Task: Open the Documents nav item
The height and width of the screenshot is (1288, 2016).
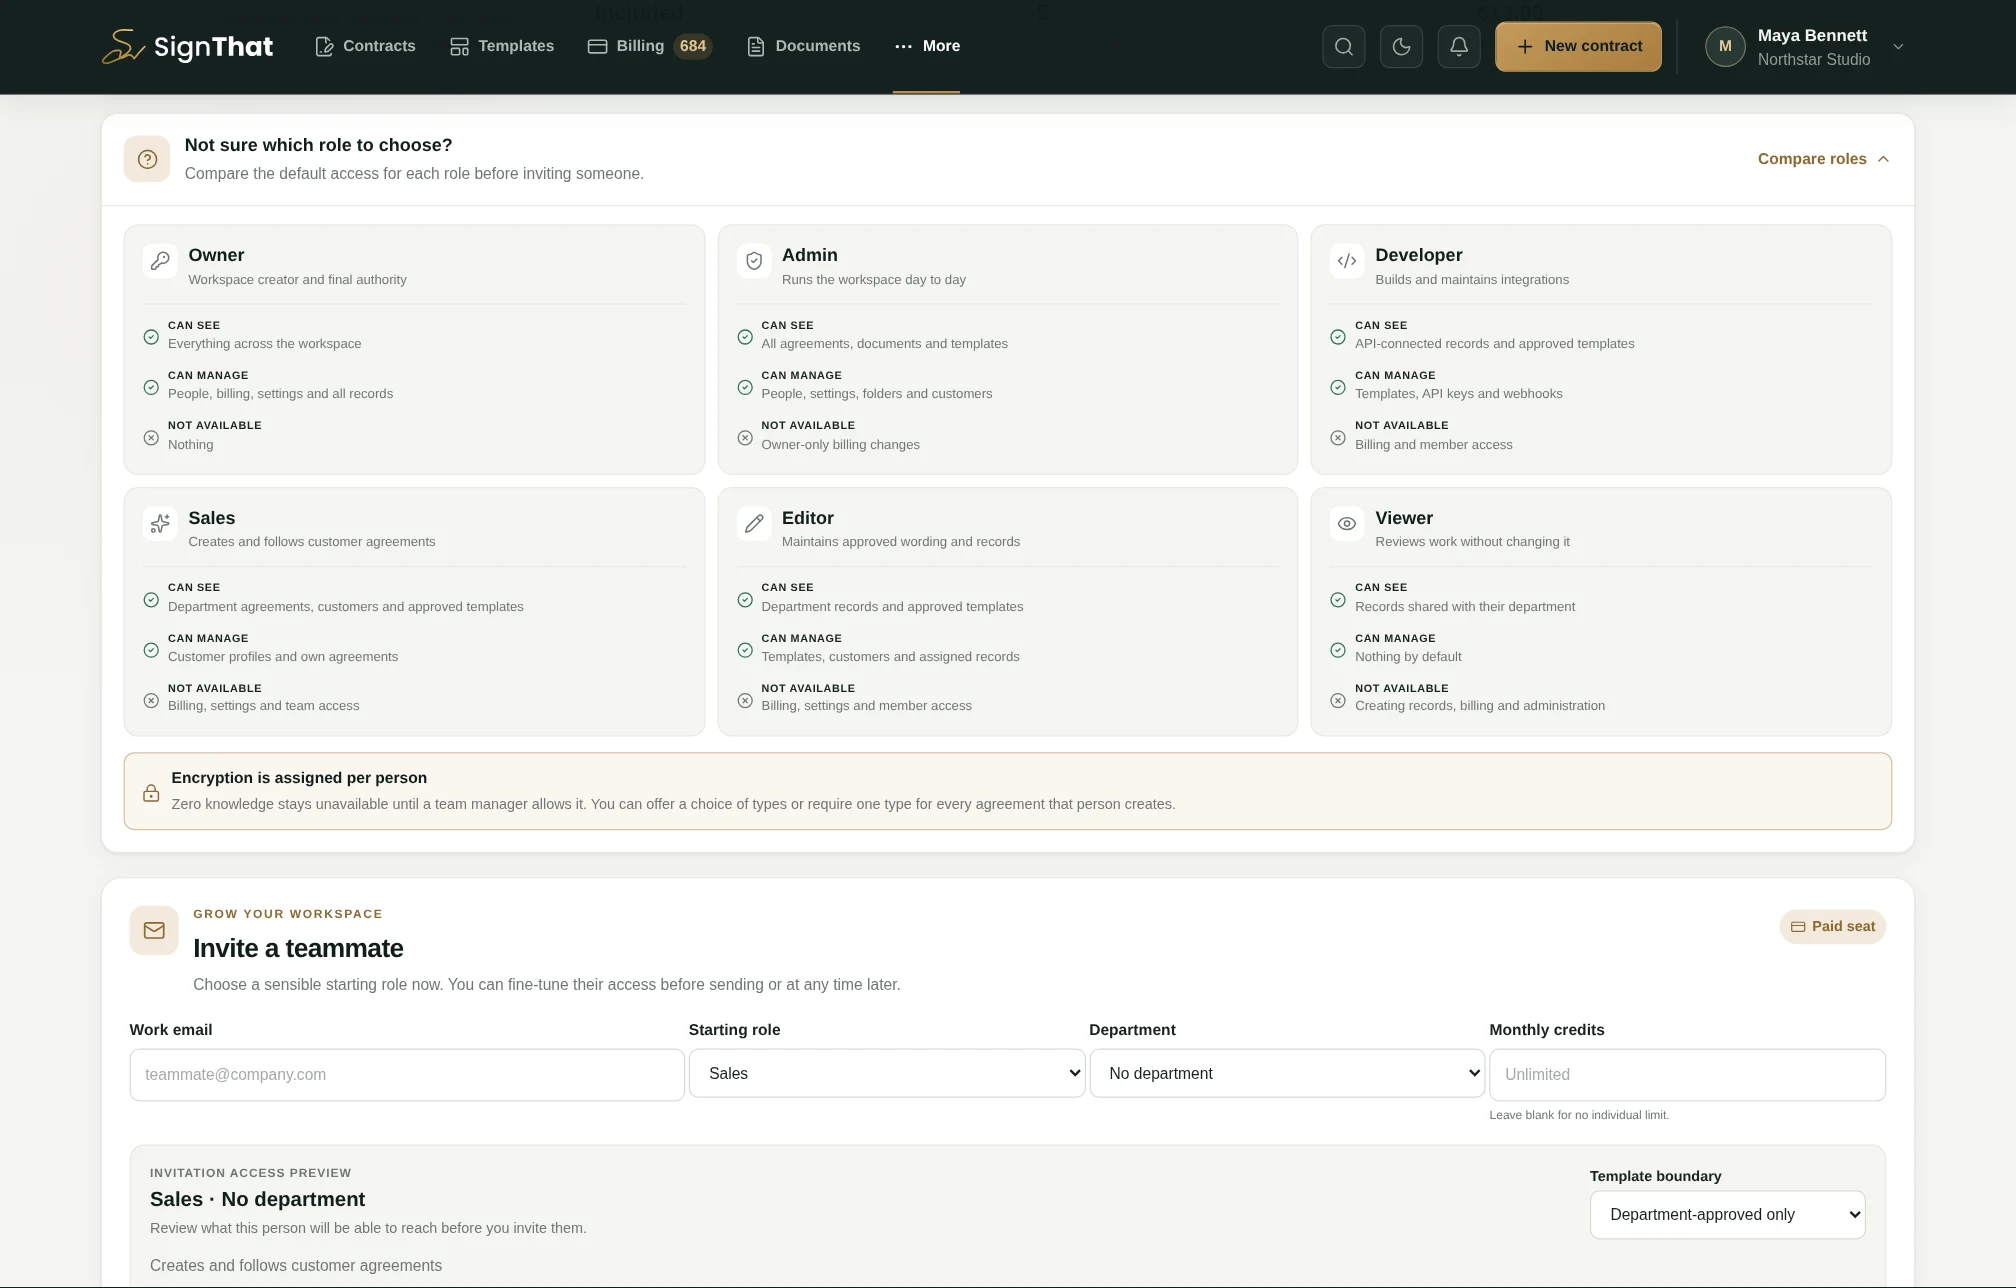Action: 803,46
